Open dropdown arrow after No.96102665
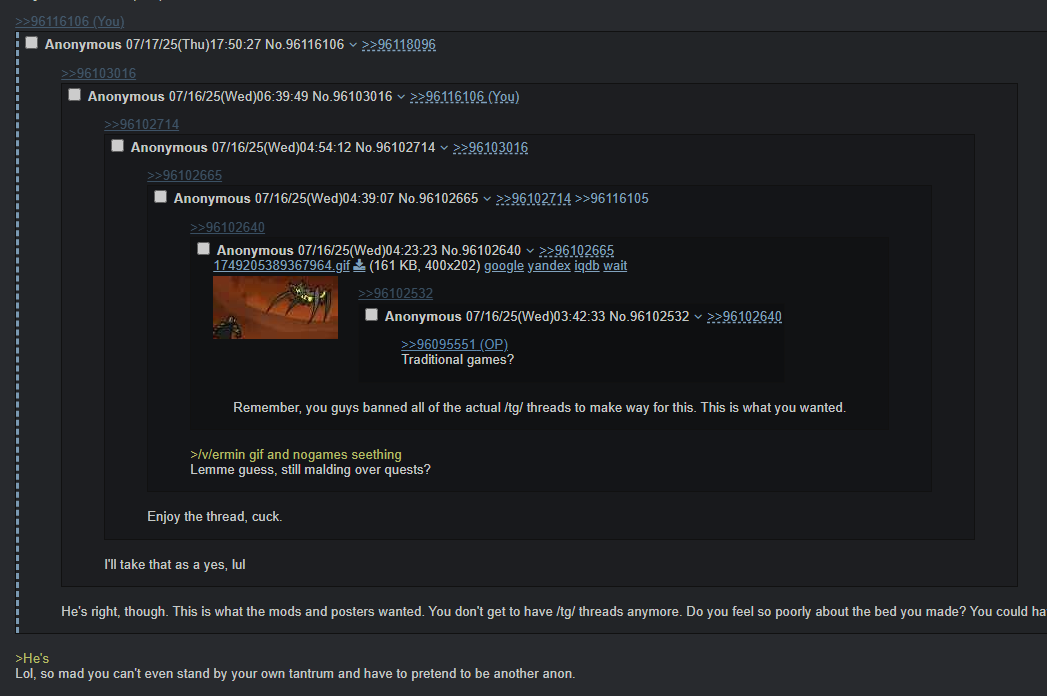The image size is (1047, 696). coord(487,199)
